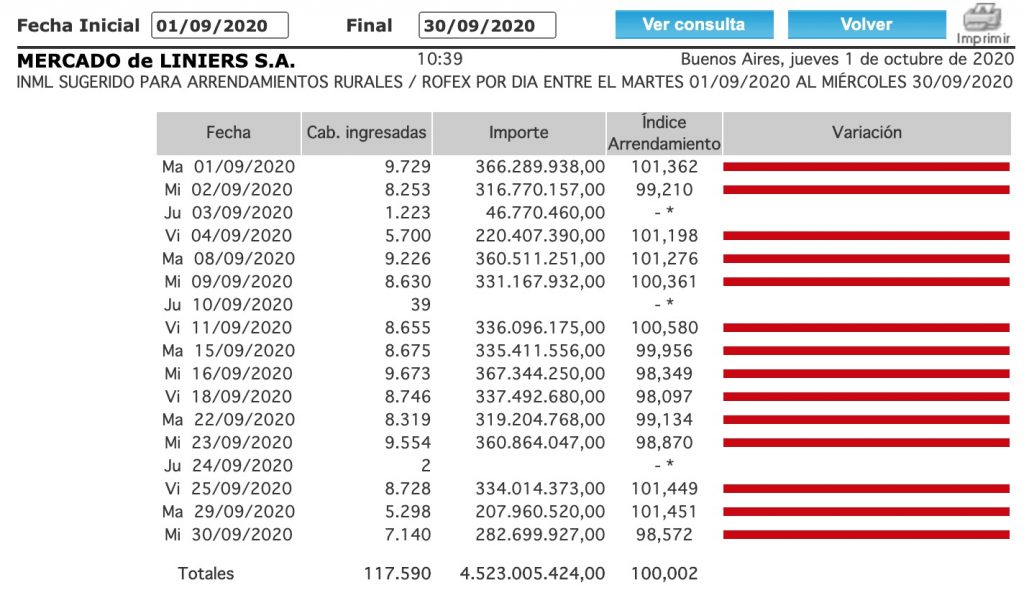Click the Fecha column header
Screen dimensions: 1024x595
tap(228, 132)
